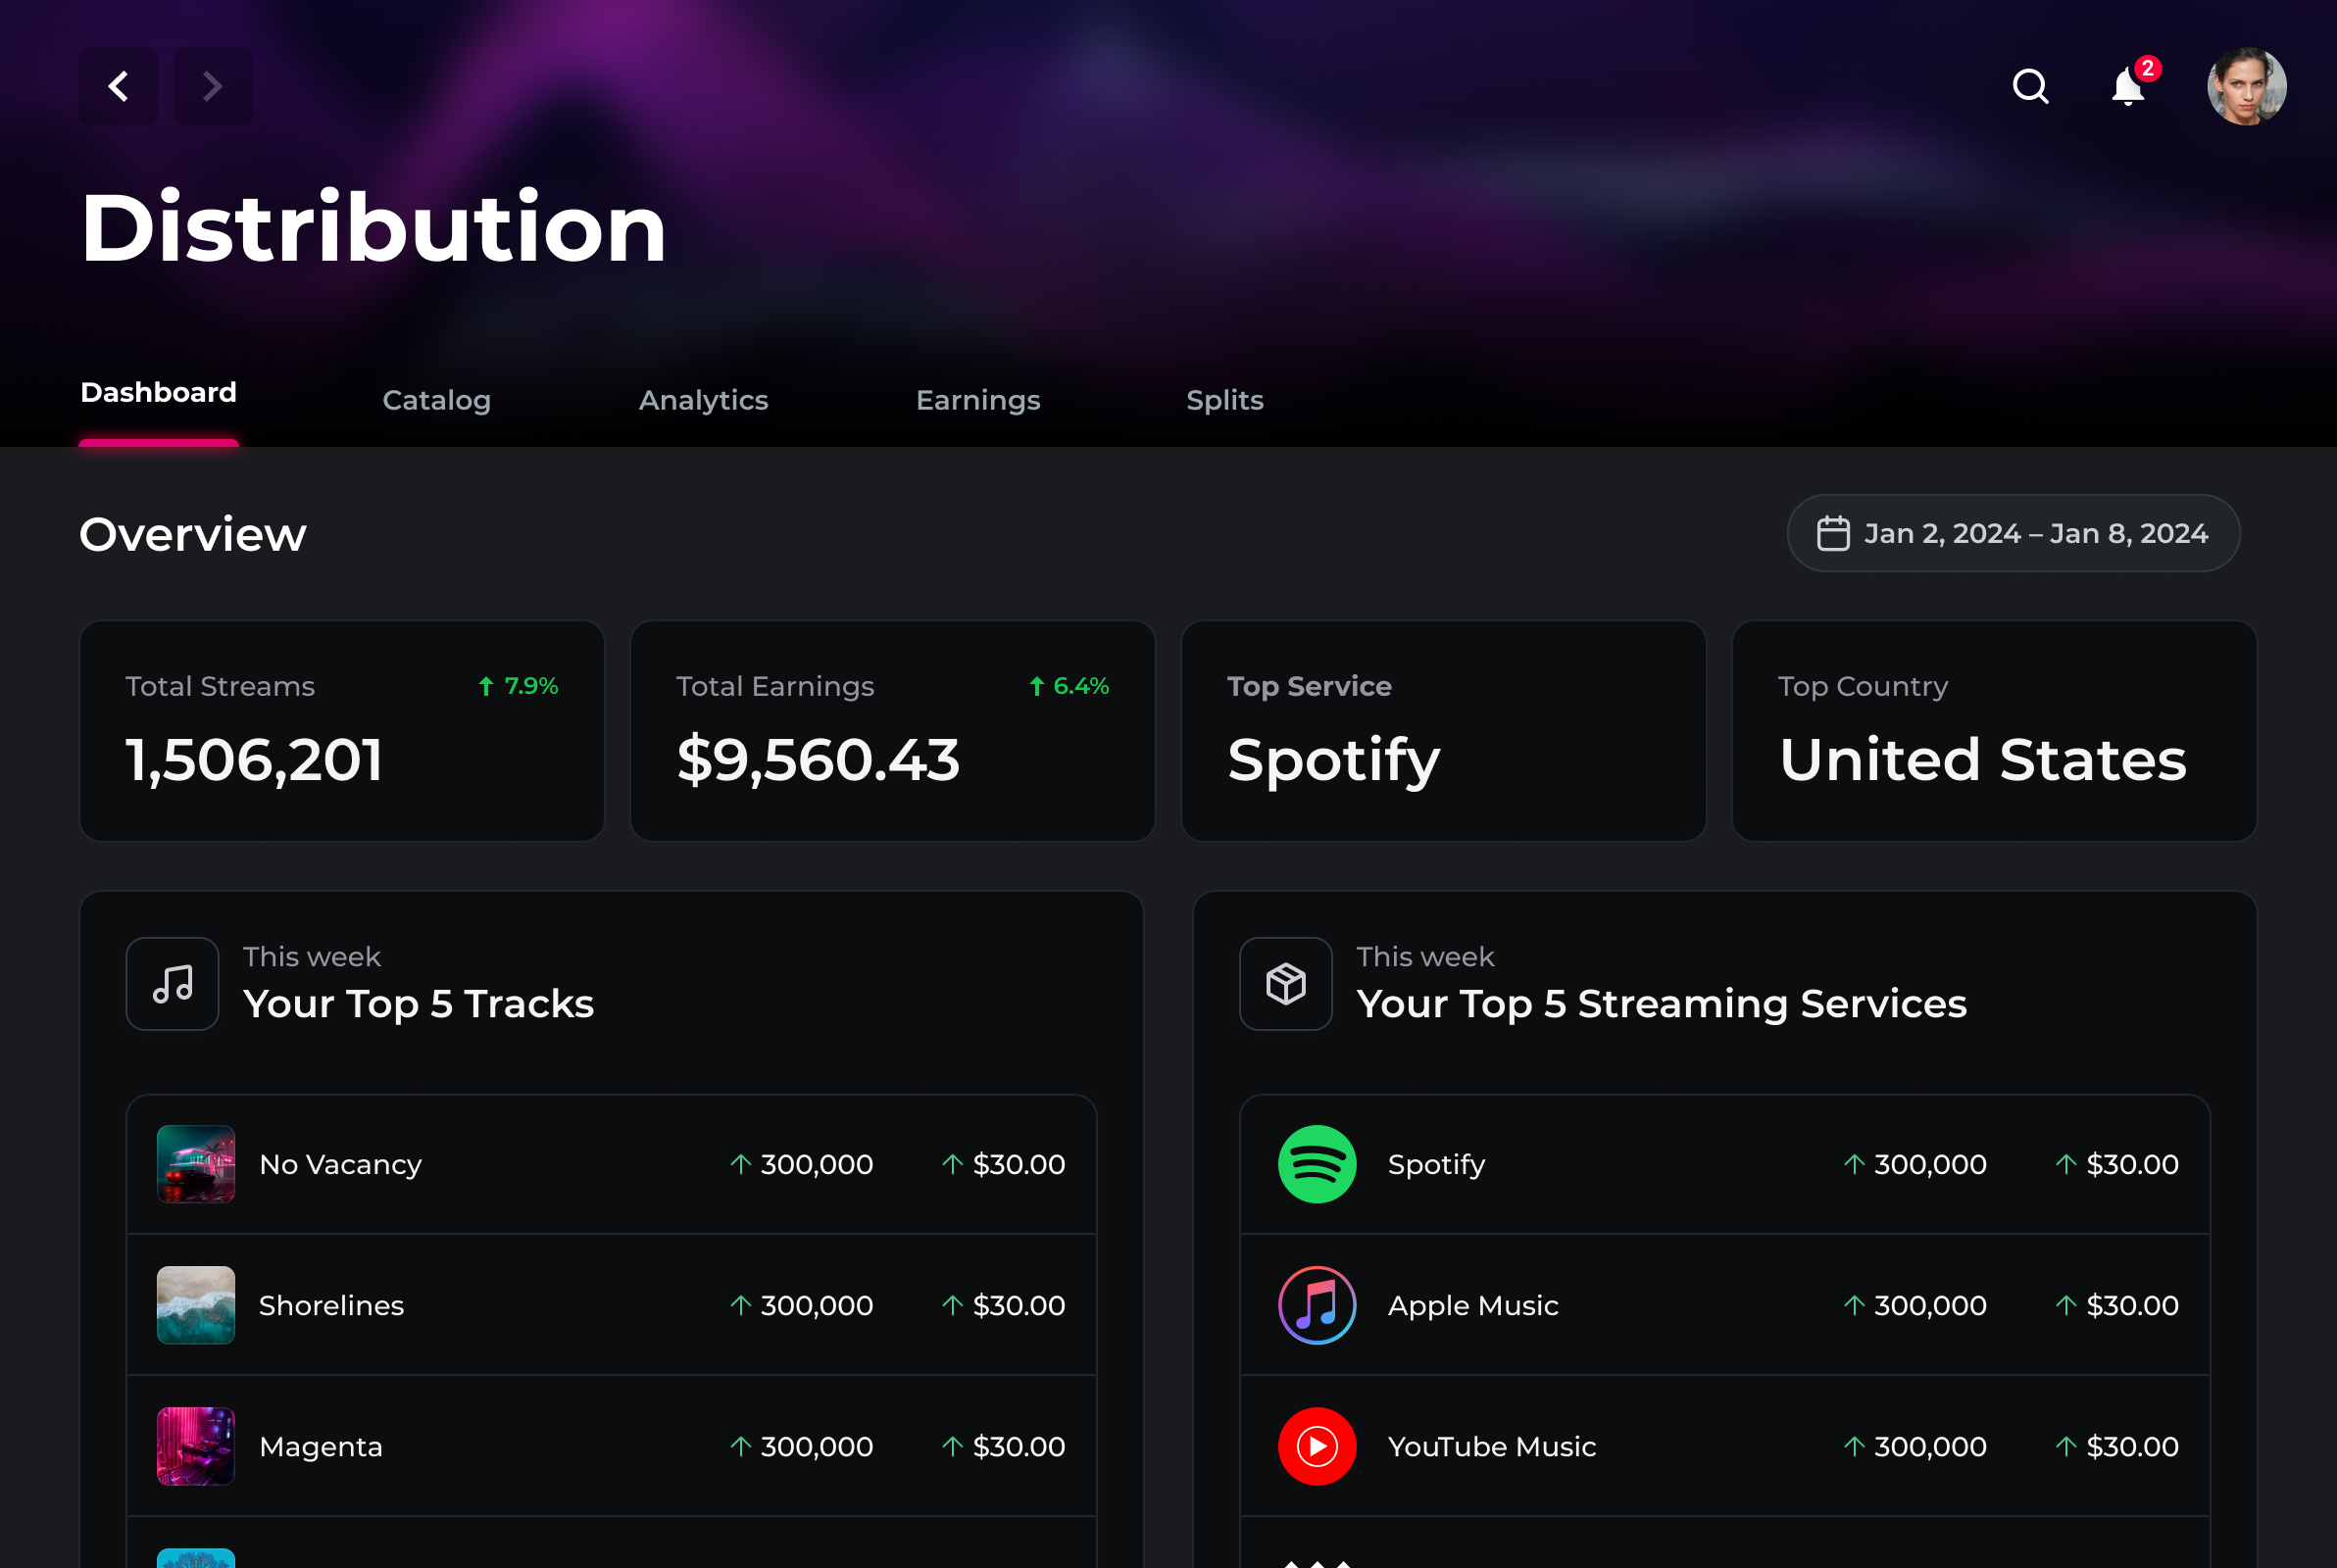Viewport: 2337px width, 1568px height.
Task: Click the music note icon for Top 5 Tracks
Action: point(172,984)
